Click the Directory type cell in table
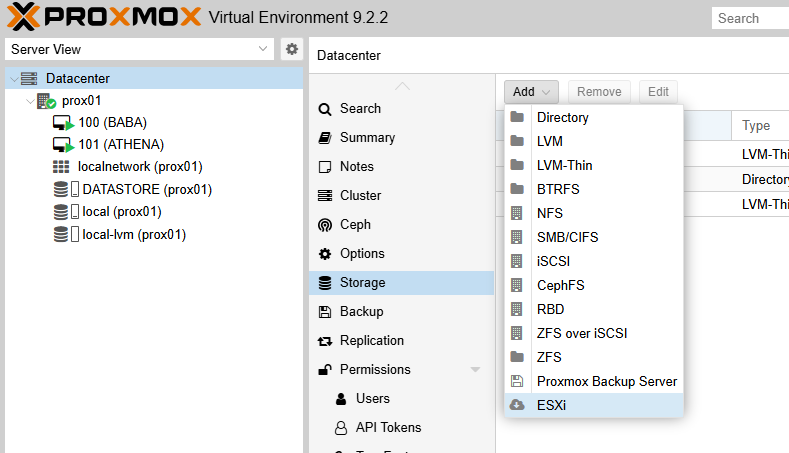Viewport: 789px width, 453px height. click(x=765, y=180)
